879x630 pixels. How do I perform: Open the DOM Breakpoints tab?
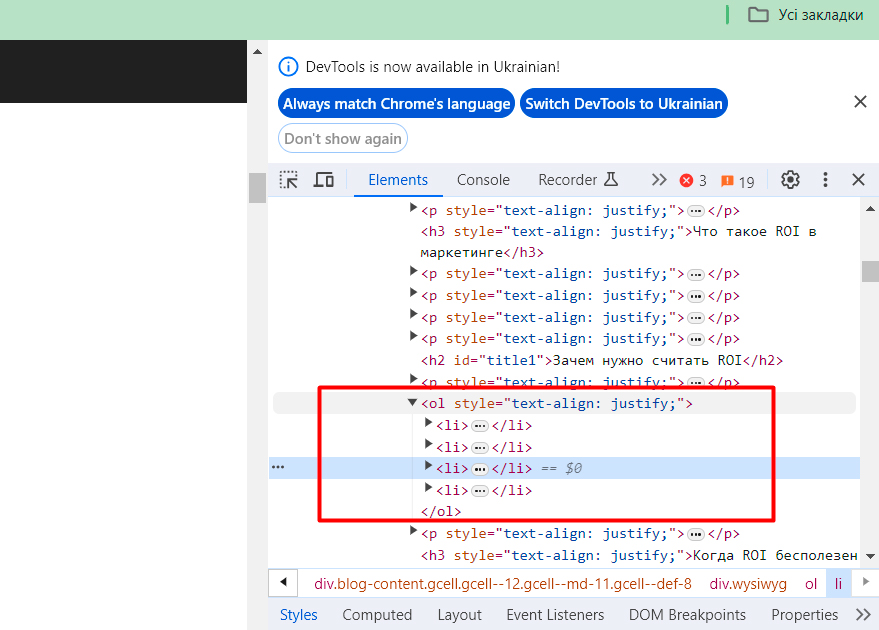coord(687,615)
